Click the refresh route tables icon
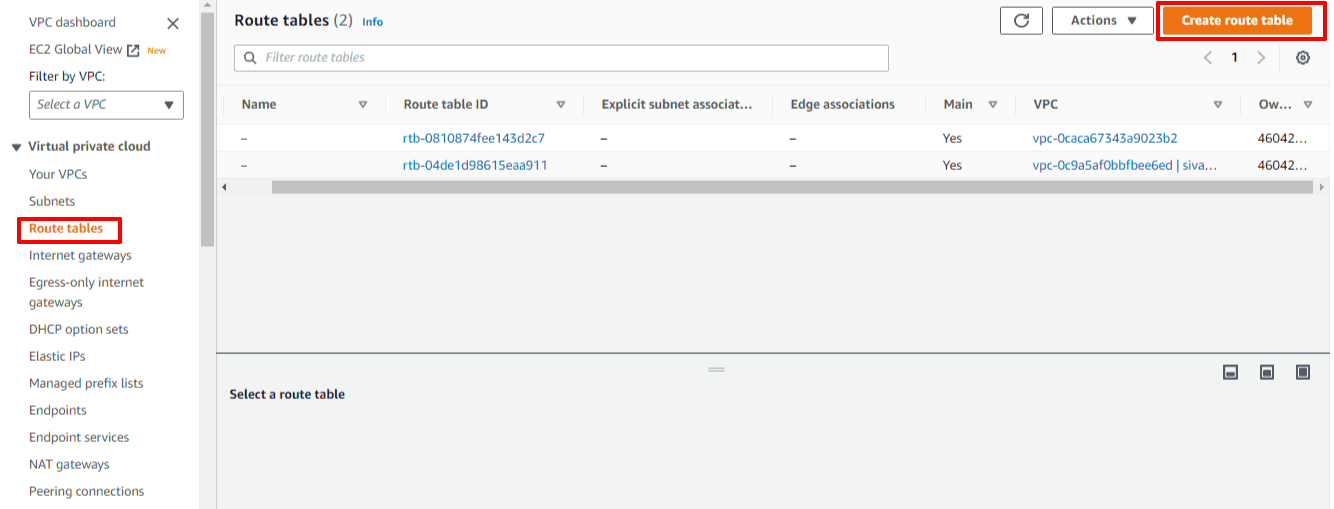Screen dimensions: 1334x509 tap(1021, 20)
